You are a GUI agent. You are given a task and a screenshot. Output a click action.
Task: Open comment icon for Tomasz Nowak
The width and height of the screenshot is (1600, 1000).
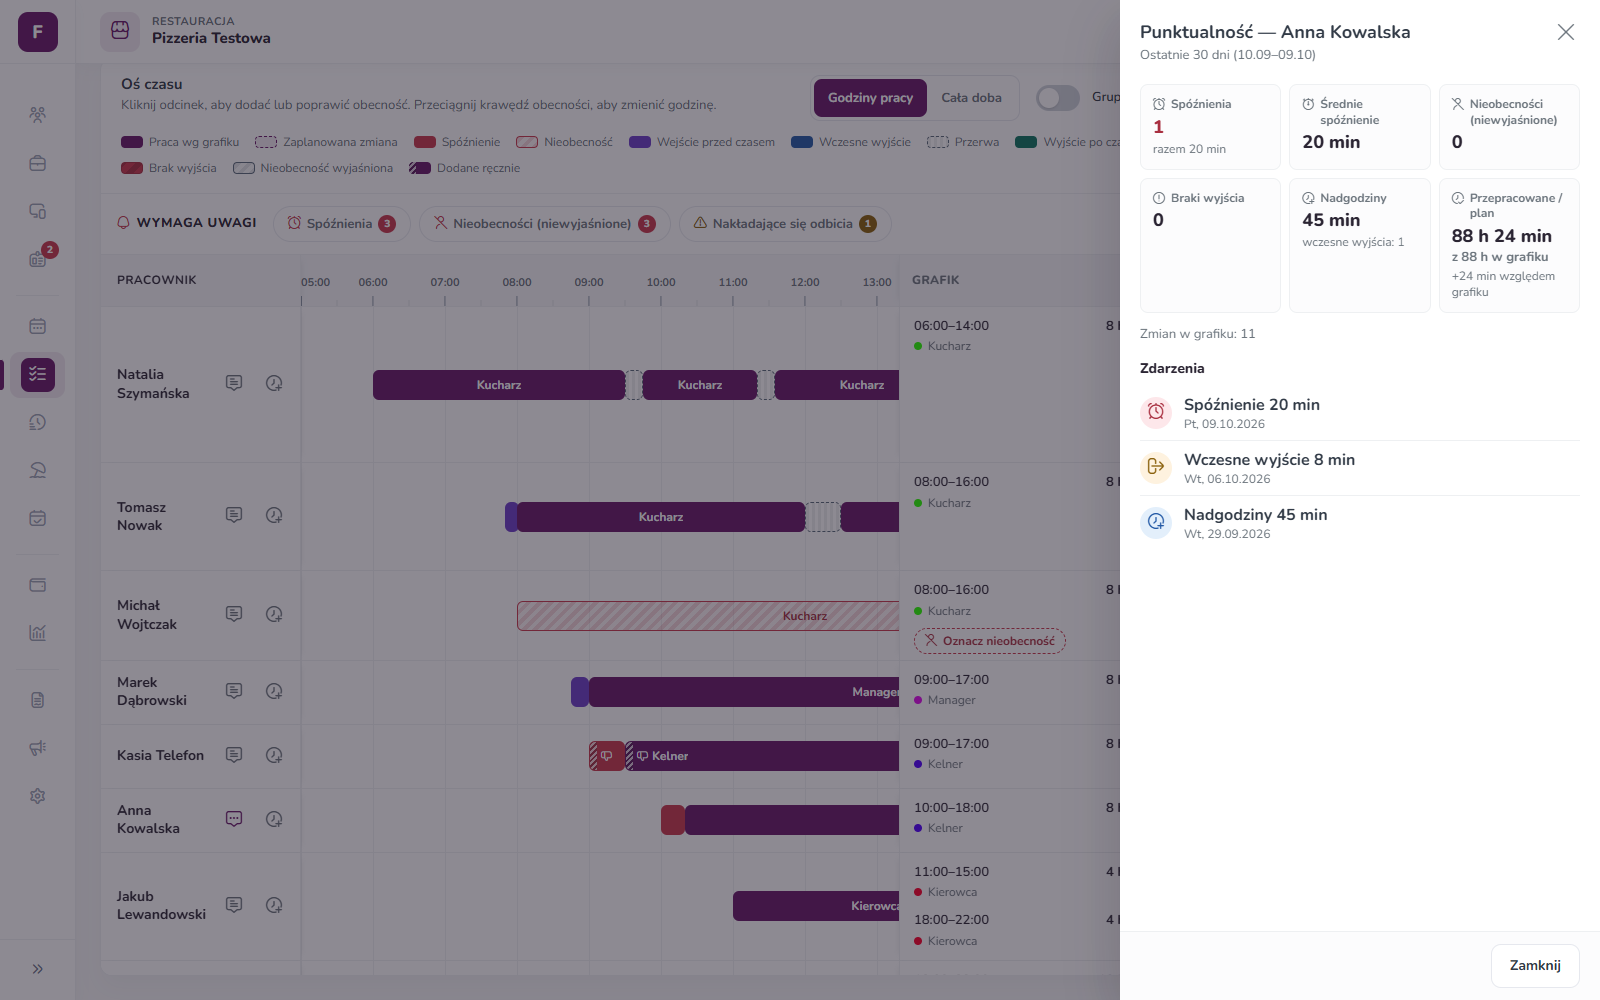(x=234, y=515)
